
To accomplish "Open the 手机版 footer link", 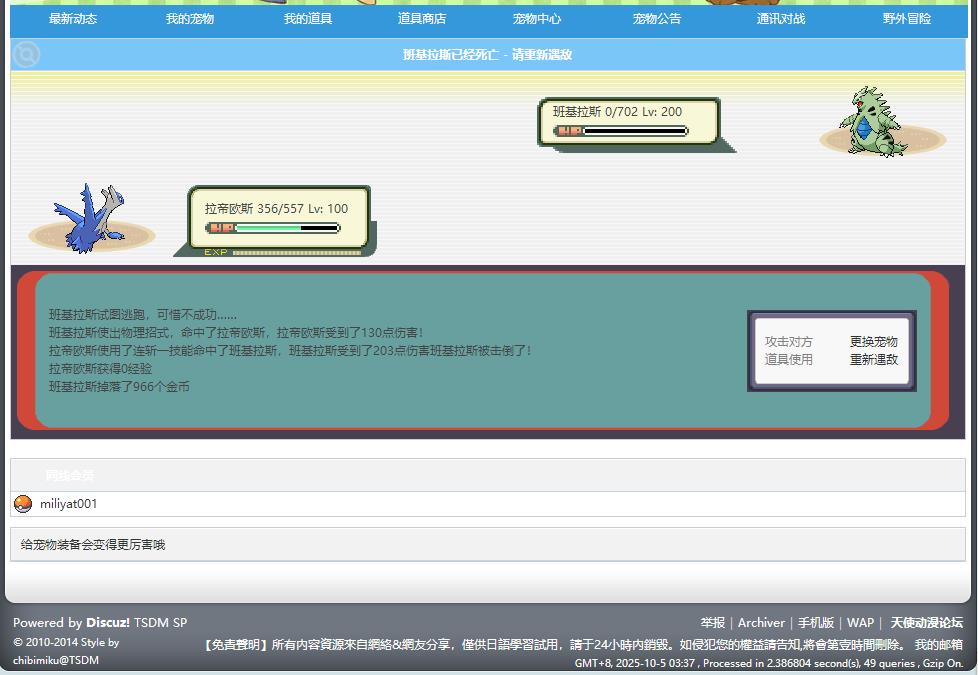I will (x=815, y=622).
